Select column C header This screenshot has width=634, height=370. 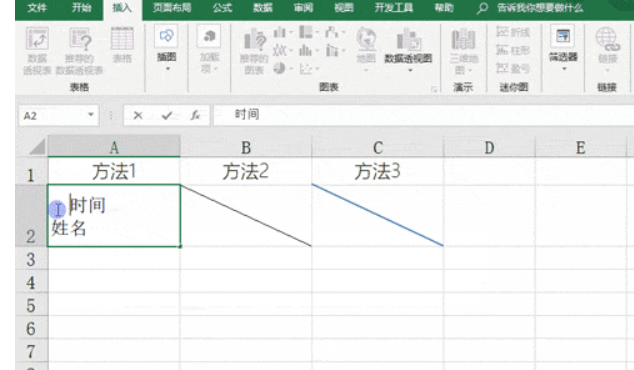[x=378, y=146]
